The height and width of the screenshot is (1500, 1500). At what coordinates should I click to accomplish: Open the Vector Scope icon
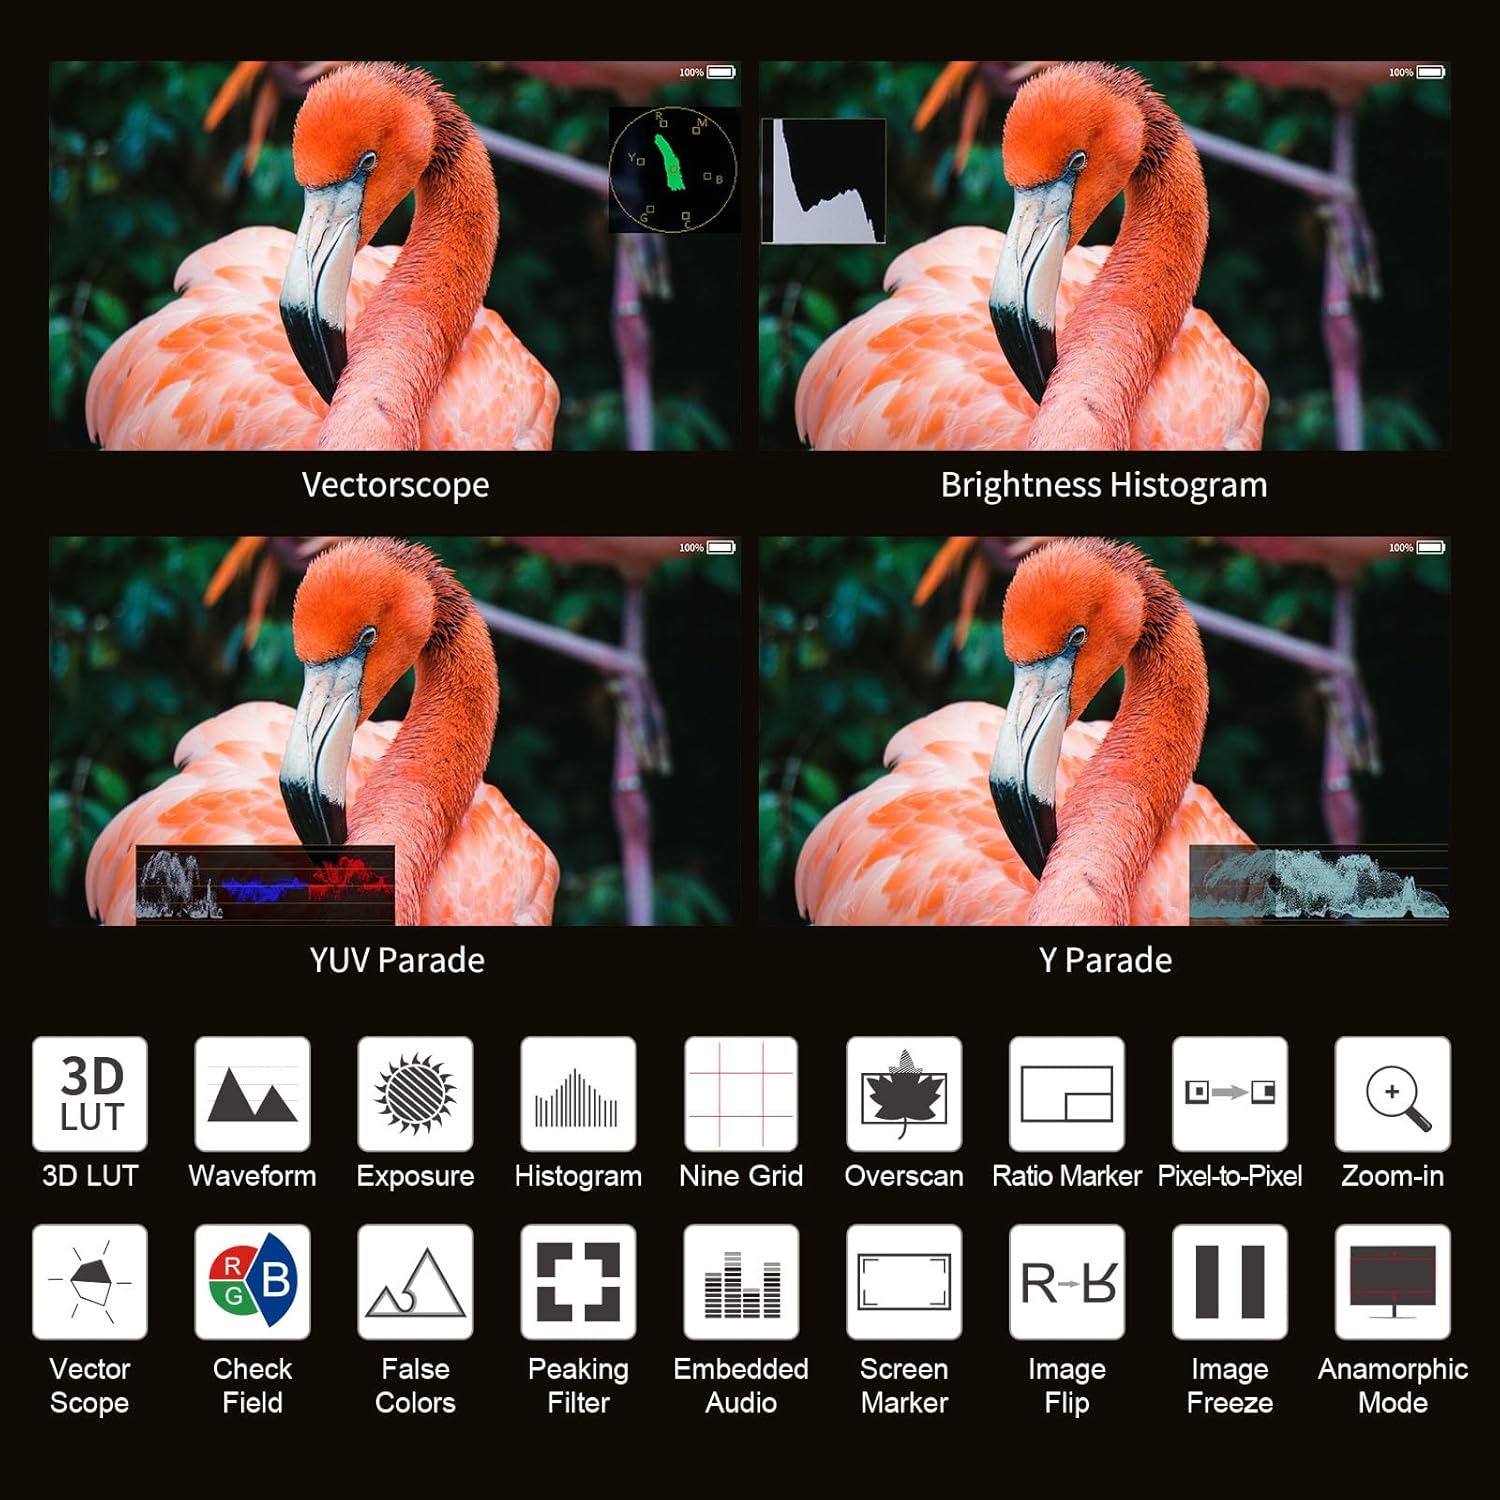tap(90, 1282)
